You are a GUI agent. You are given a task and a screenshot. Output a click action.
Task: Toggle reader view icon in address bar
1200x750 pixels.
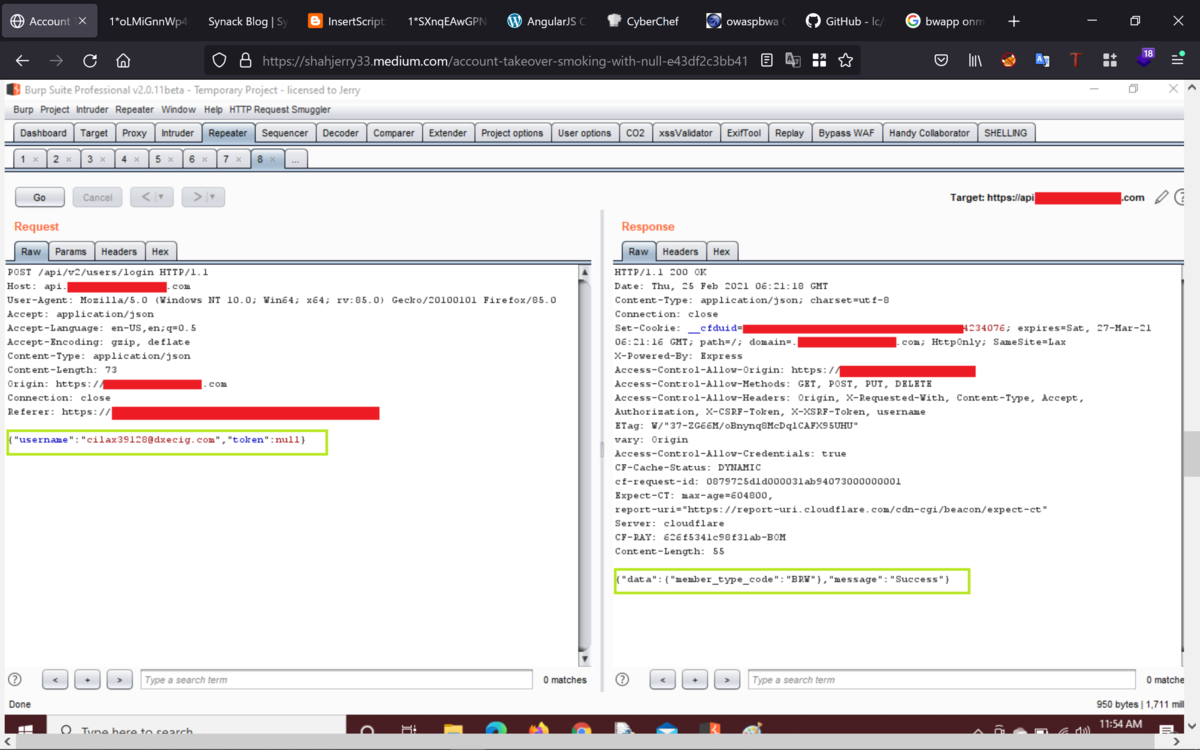[x=766, y=61]
